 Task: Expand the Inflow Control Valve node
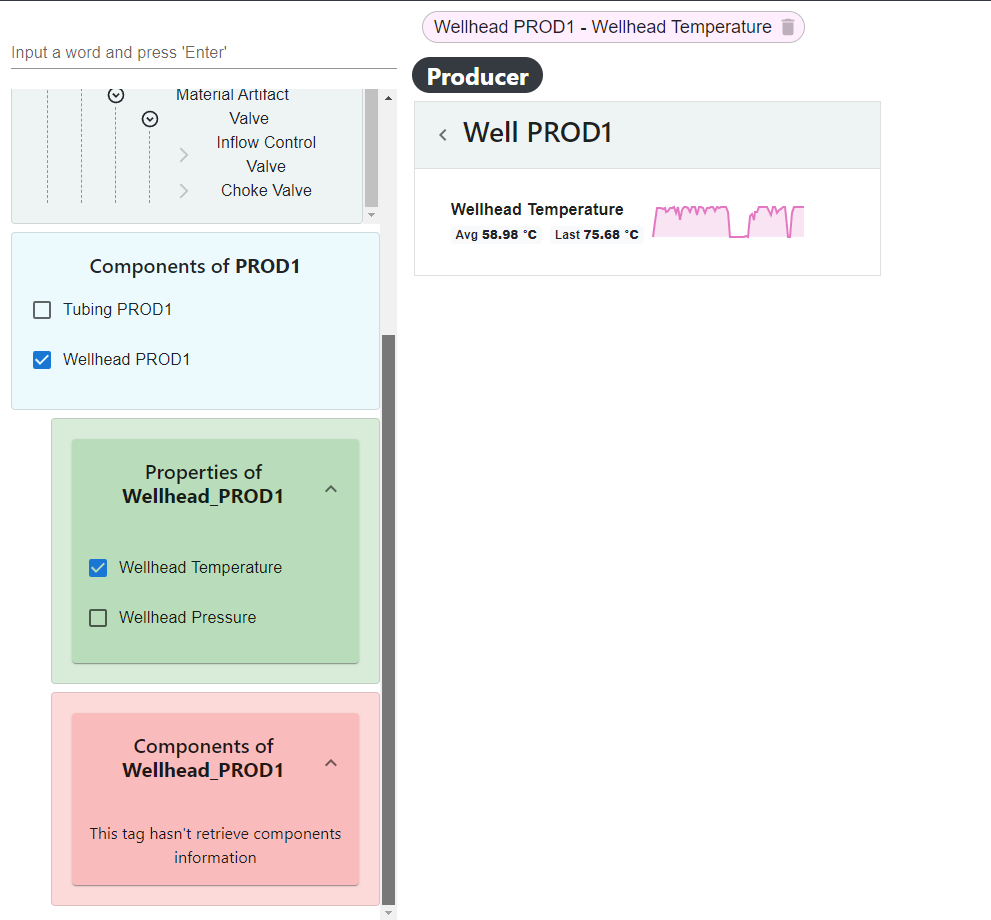(184, 155)
